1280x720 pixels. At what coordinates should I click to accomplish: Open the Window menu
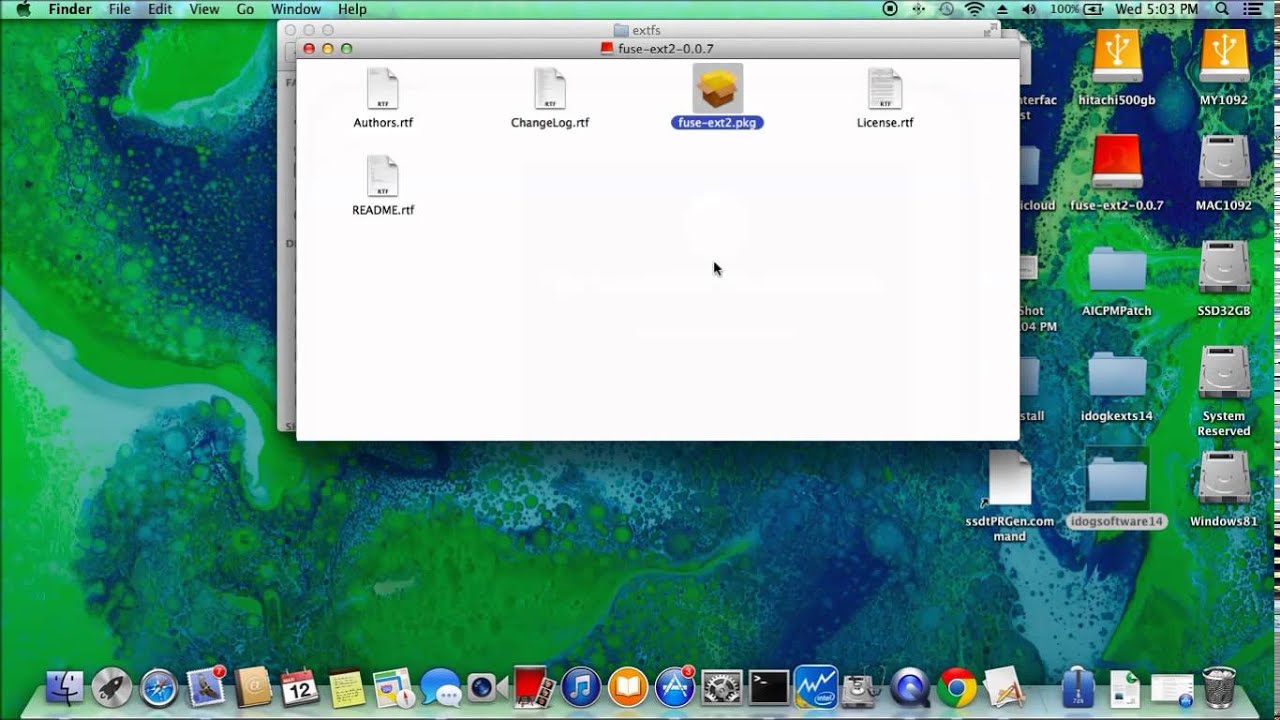tap(296, 9)
